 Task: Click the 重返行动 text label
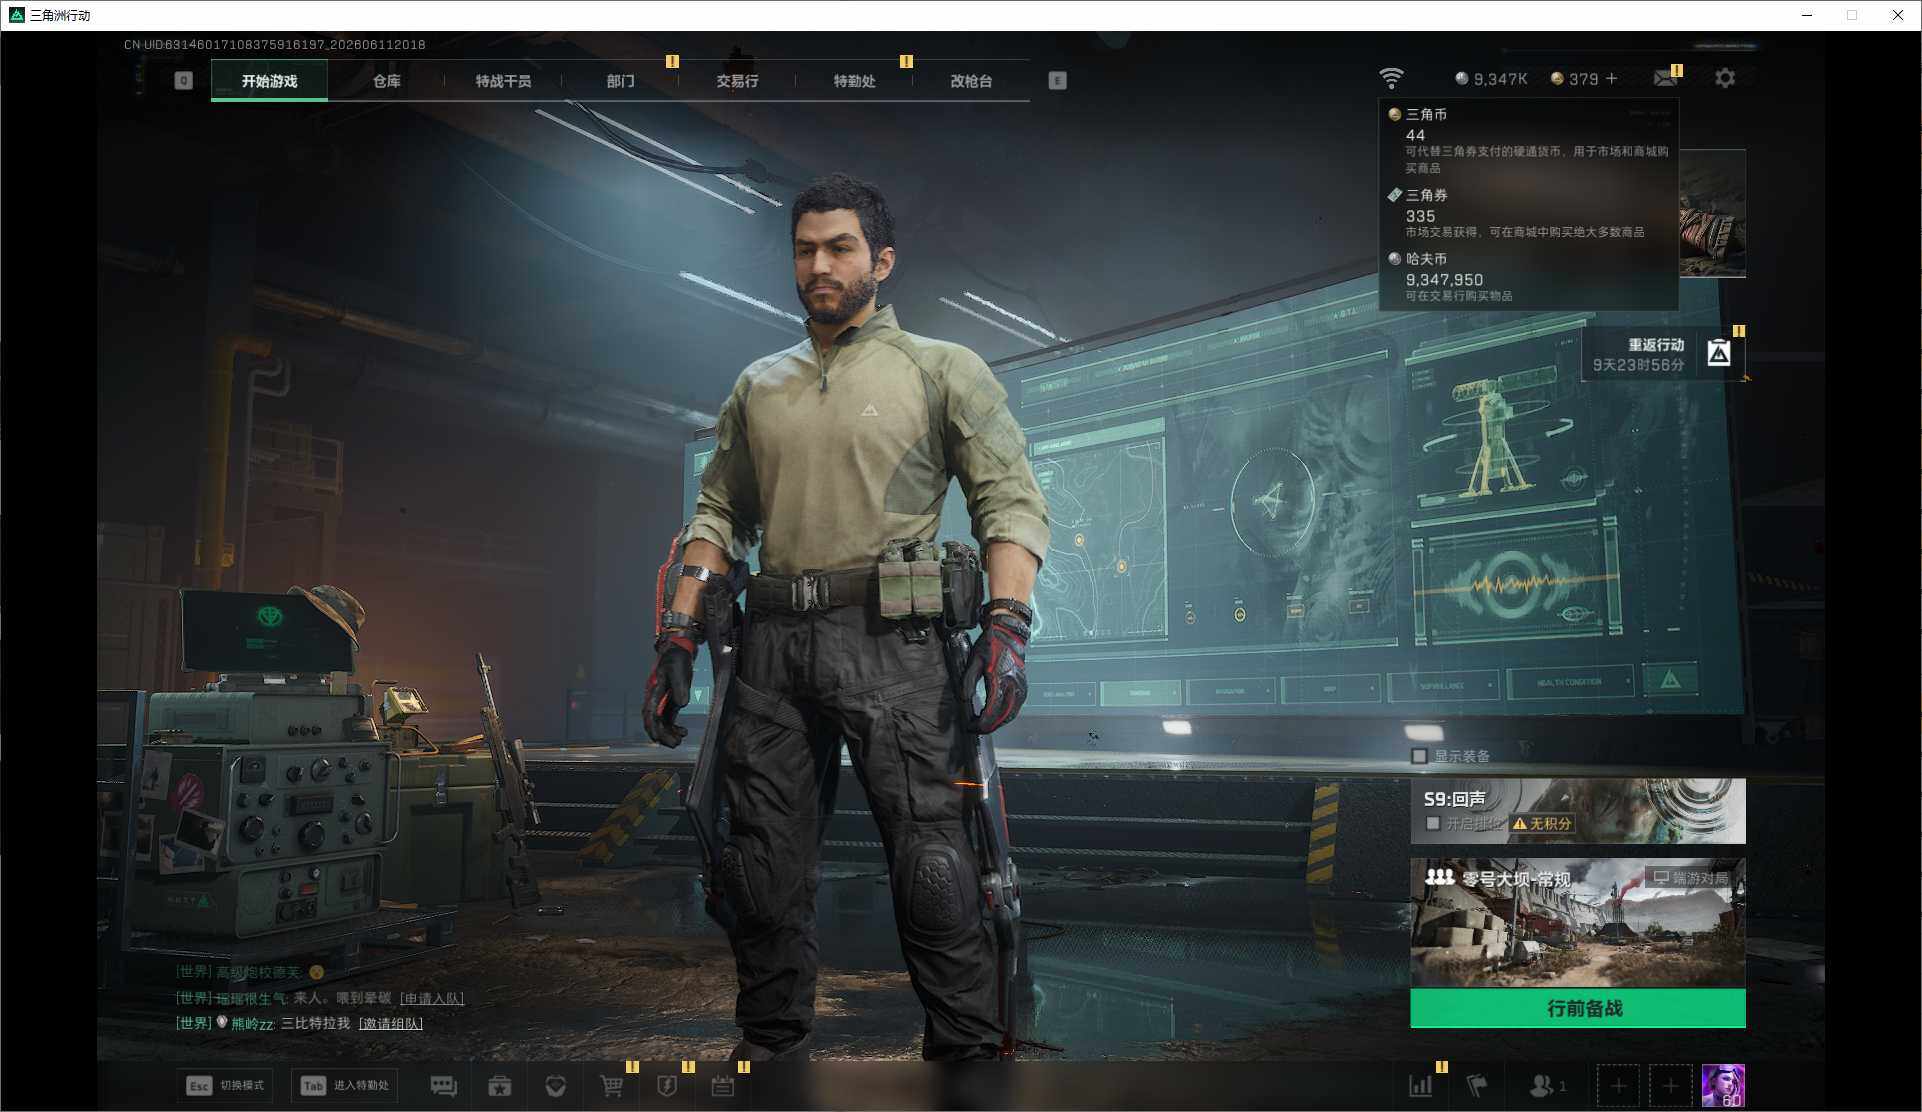(x=1656, y=345)
